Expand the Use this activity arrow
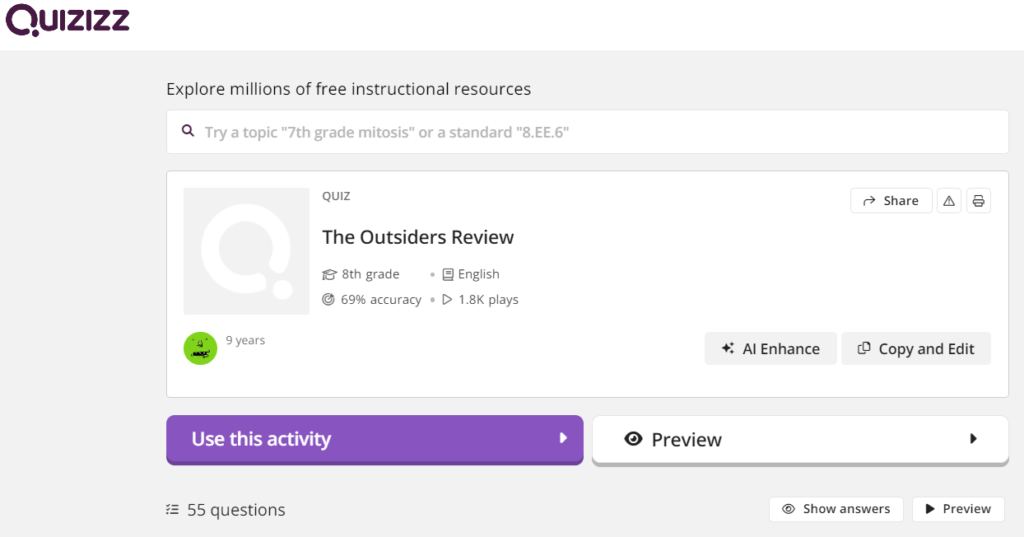Screen dimensions: 1024x537 (x=563, y=438)
